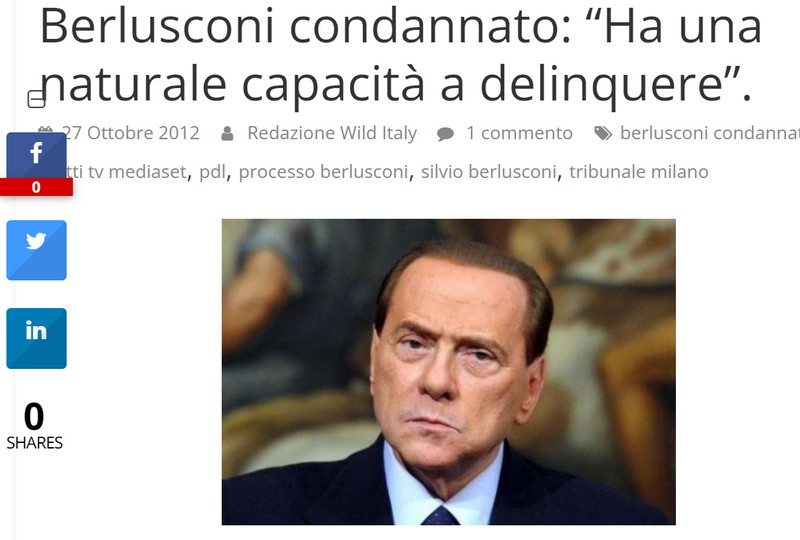800x540 pixels.
Task: Share article on Twitter
Action: click(36, 250)
